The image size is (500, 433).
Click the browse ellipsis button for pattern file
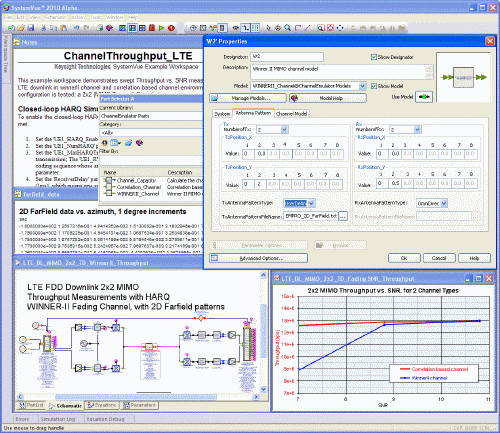click(x=343, y=216)
